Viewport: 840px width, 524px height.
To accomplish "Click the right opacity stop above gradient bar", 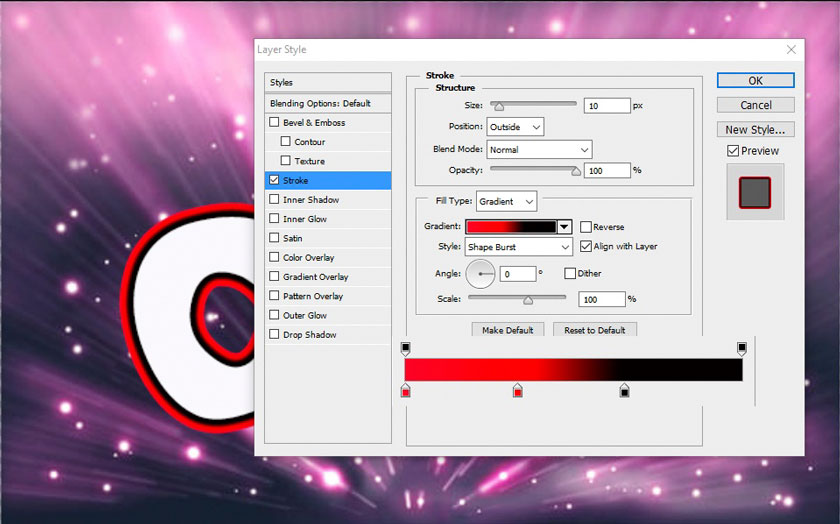I will click(x=741, y=349).
